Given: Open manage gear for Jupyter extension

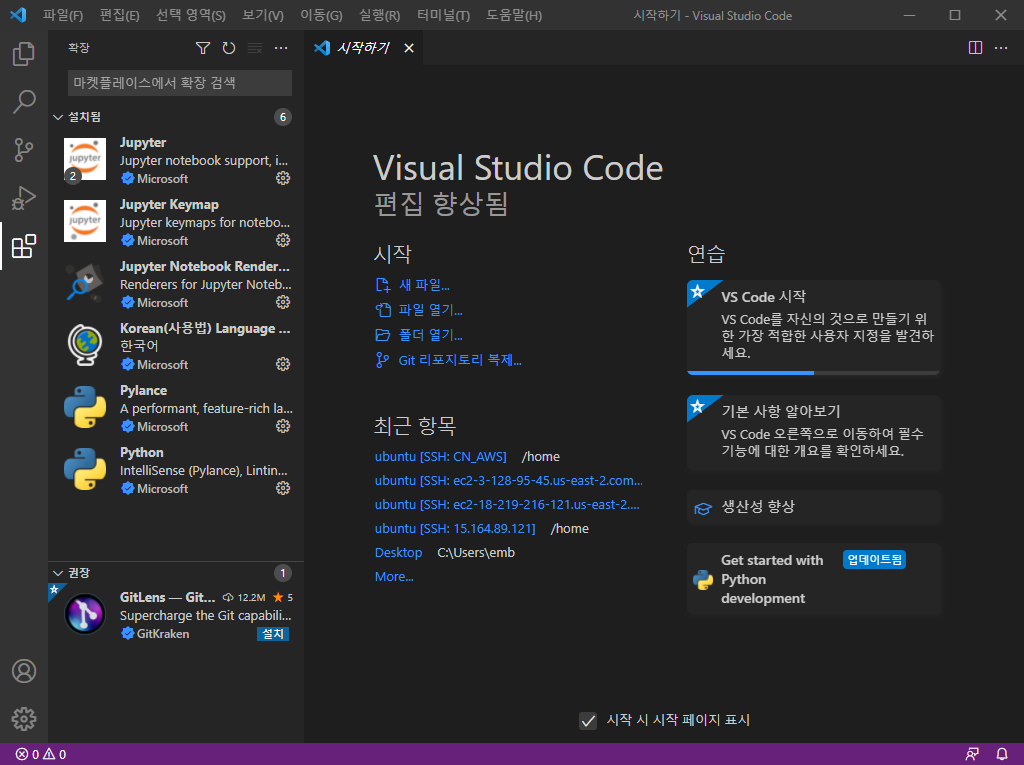Looking at the screenshot, I should 283,178.
